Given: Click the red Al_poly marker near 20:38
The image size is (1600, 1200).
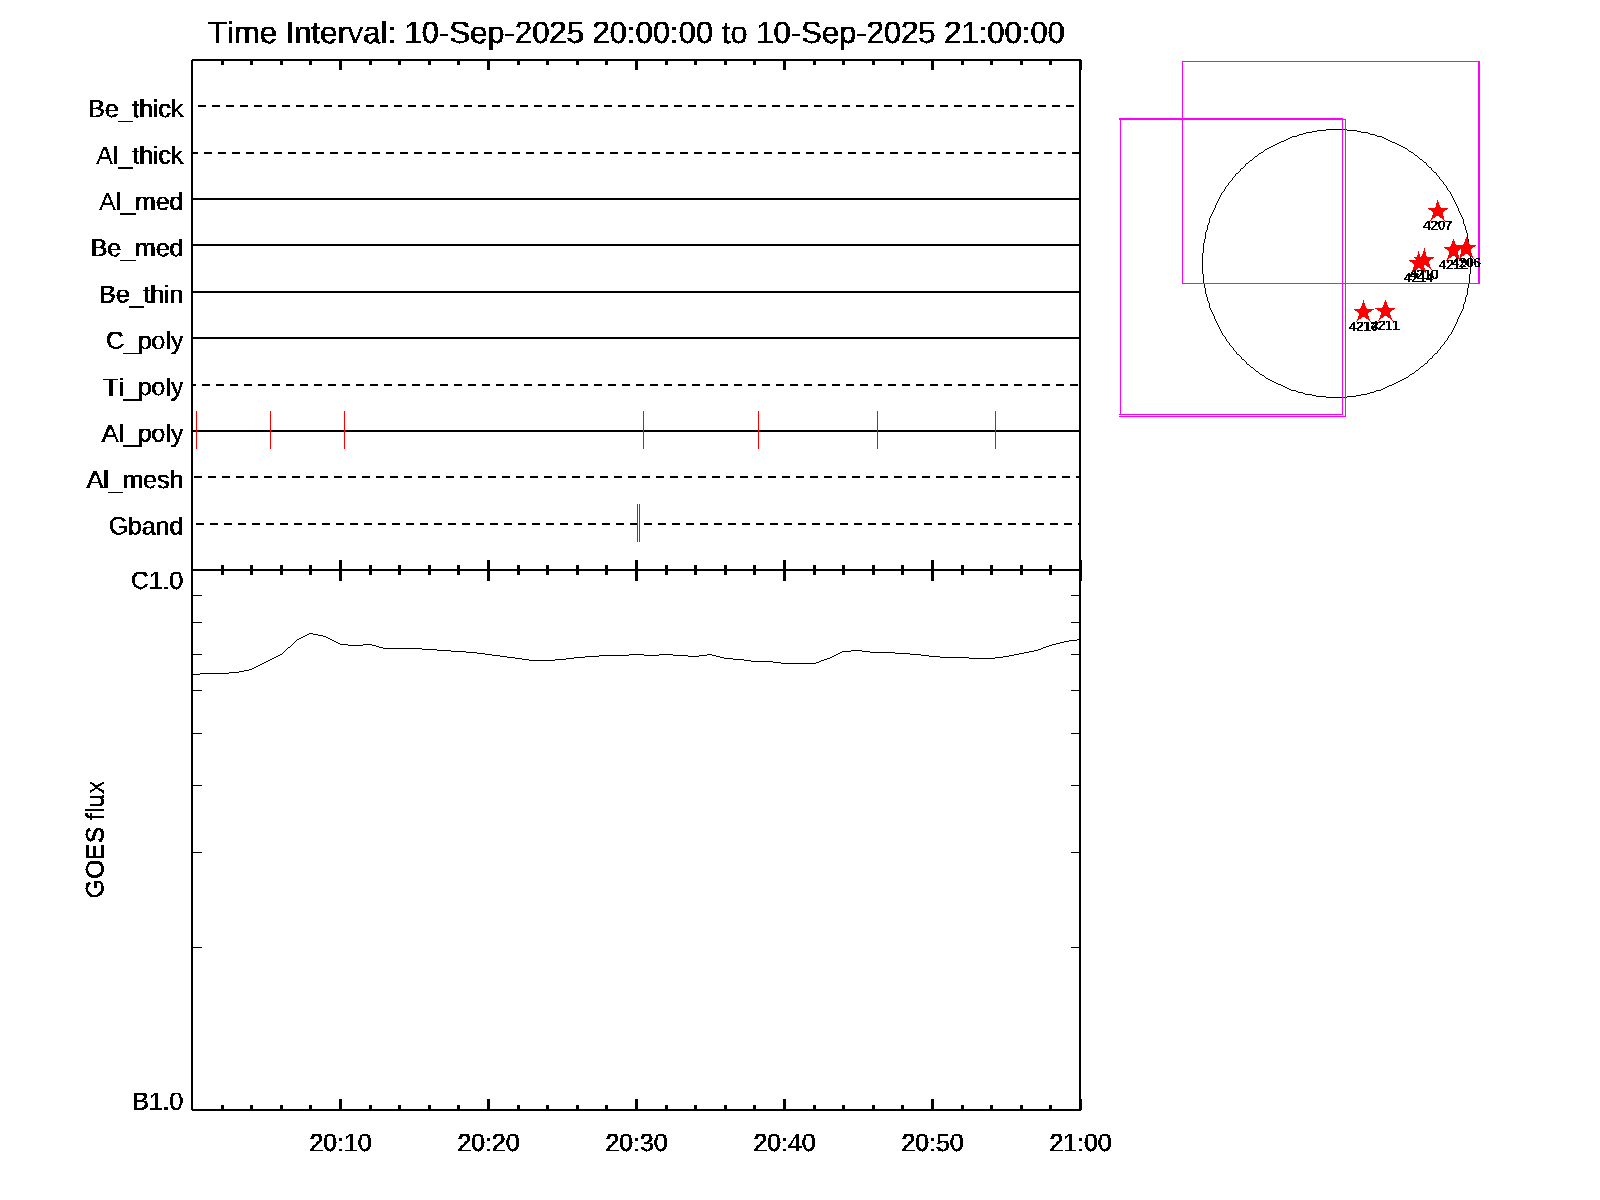Looking at the screenshot, I should click(x=758, y=430).
